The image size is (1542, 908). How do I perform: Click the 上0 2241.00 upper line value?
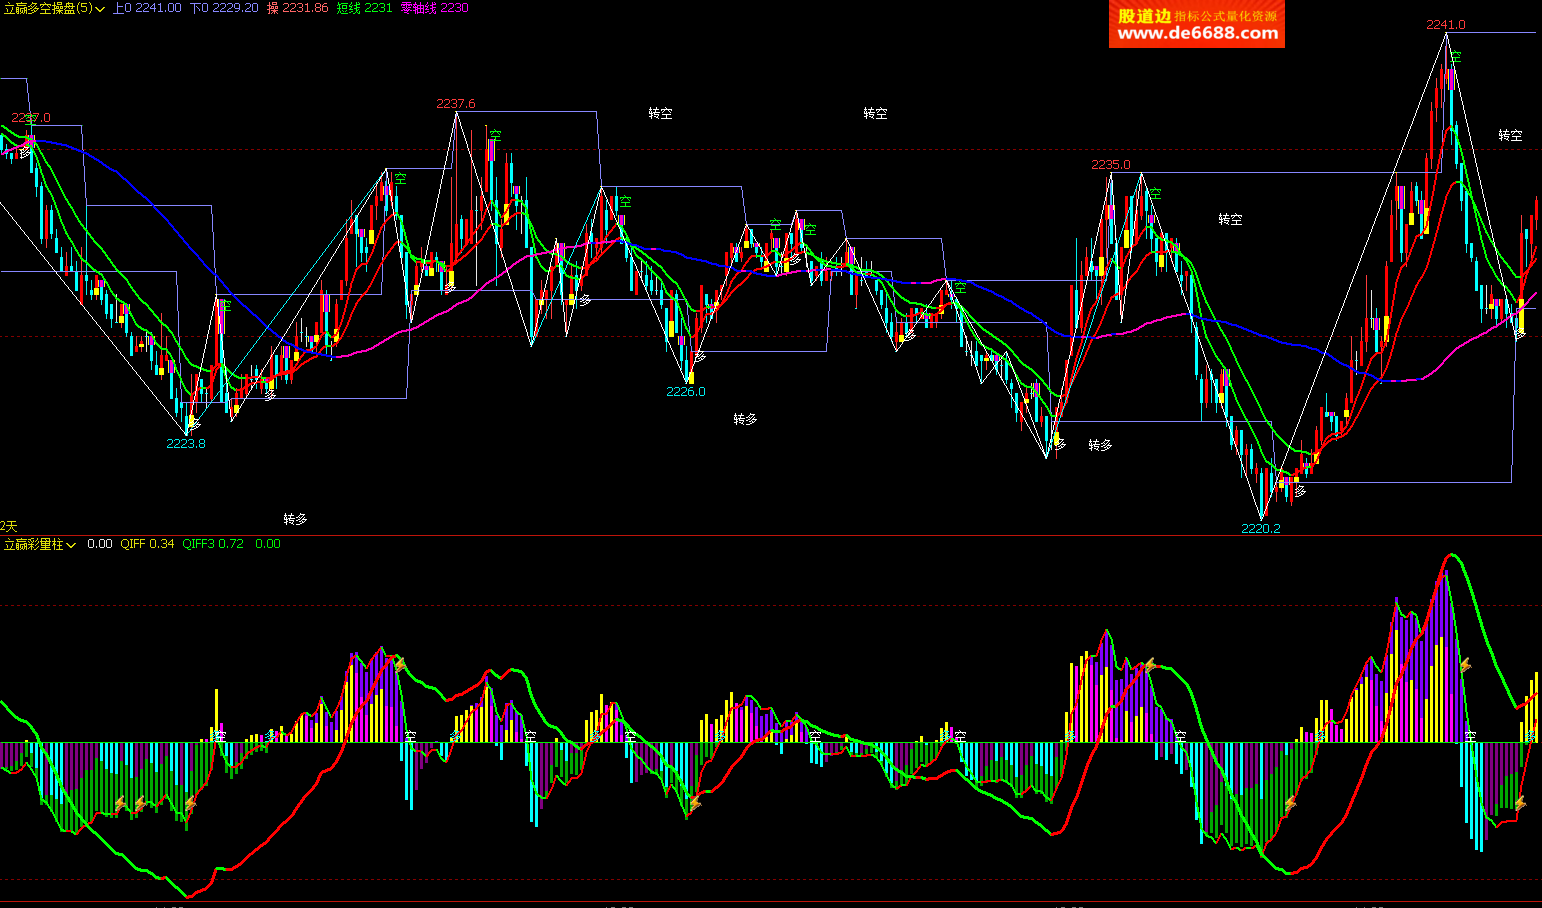[147, 8]
